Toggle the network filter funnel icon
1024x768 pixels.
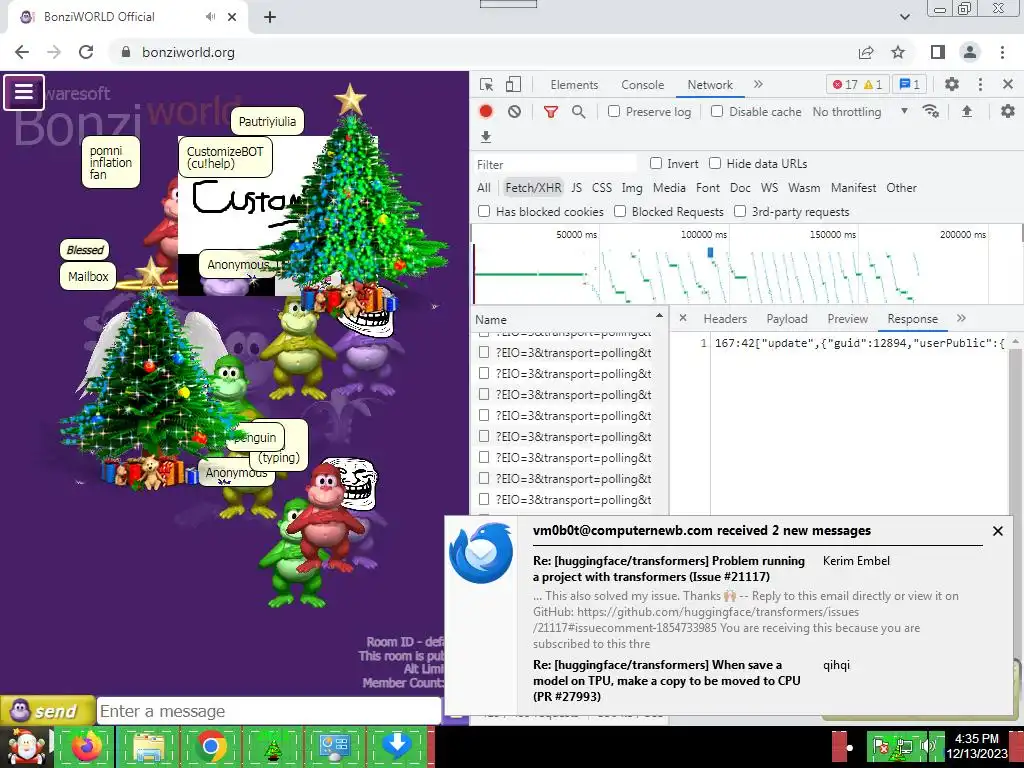(551, 112)
